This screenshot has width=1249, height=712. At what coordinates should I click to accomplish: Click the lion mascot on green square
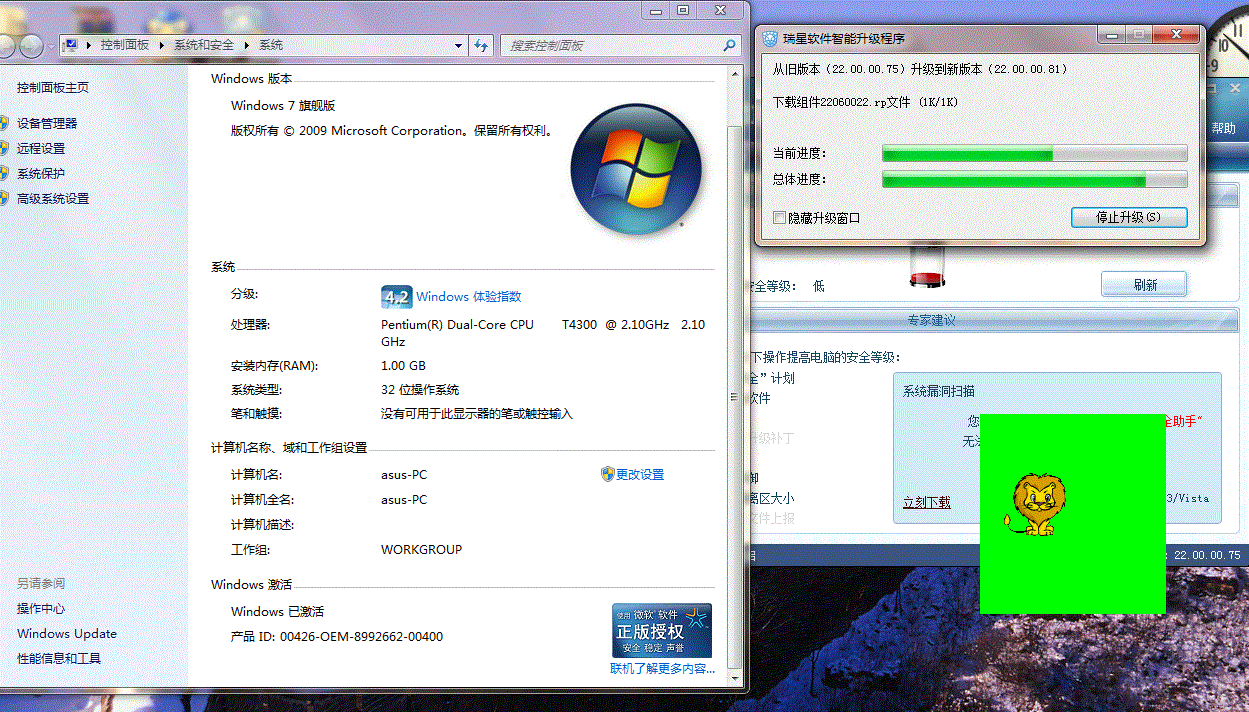click(x=1035, y=505)
